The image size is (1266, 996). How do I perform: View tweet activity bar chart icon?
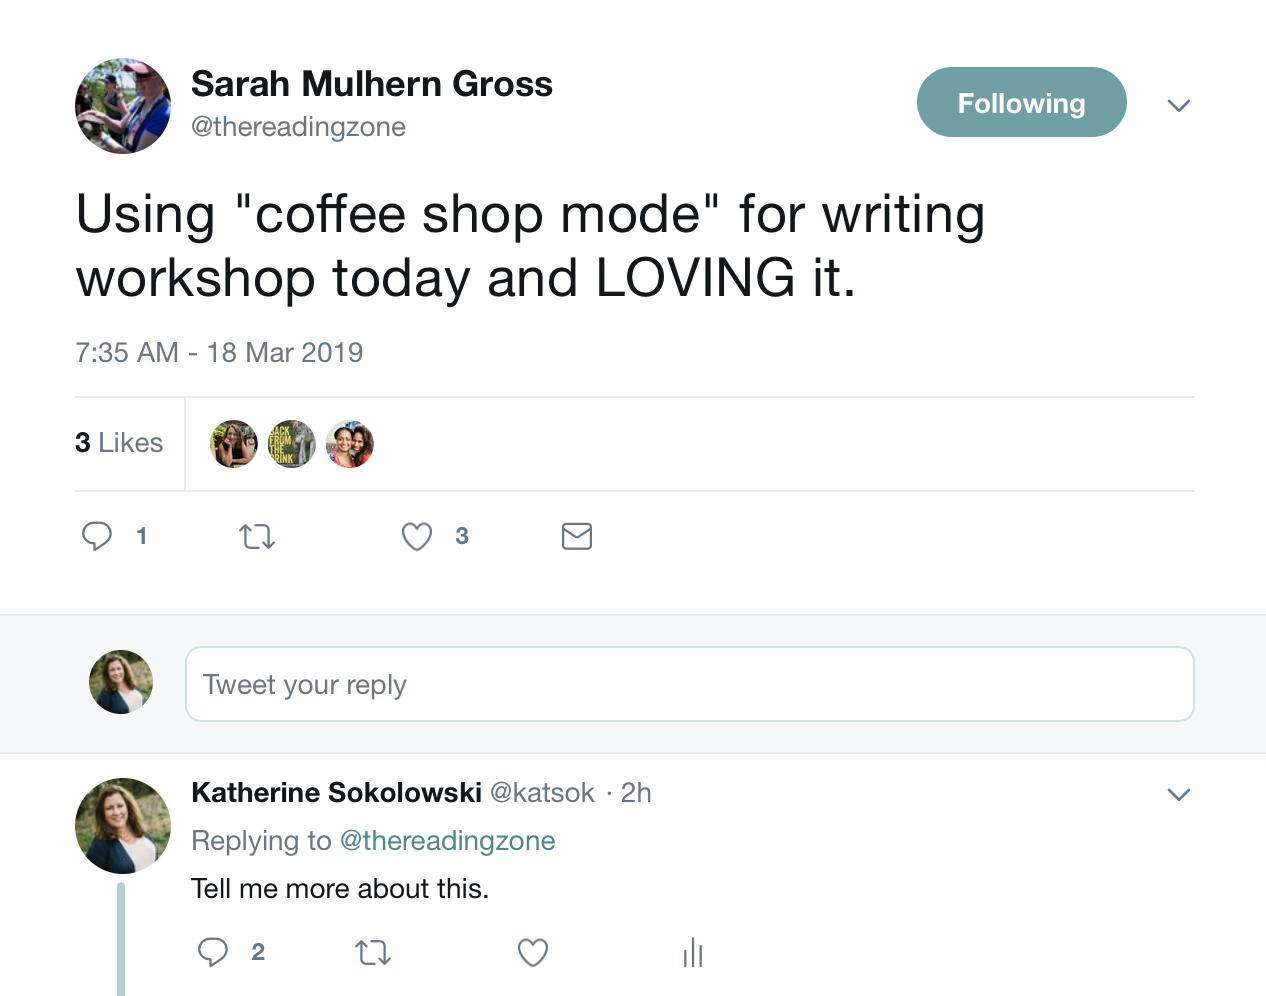click(693, 952)
